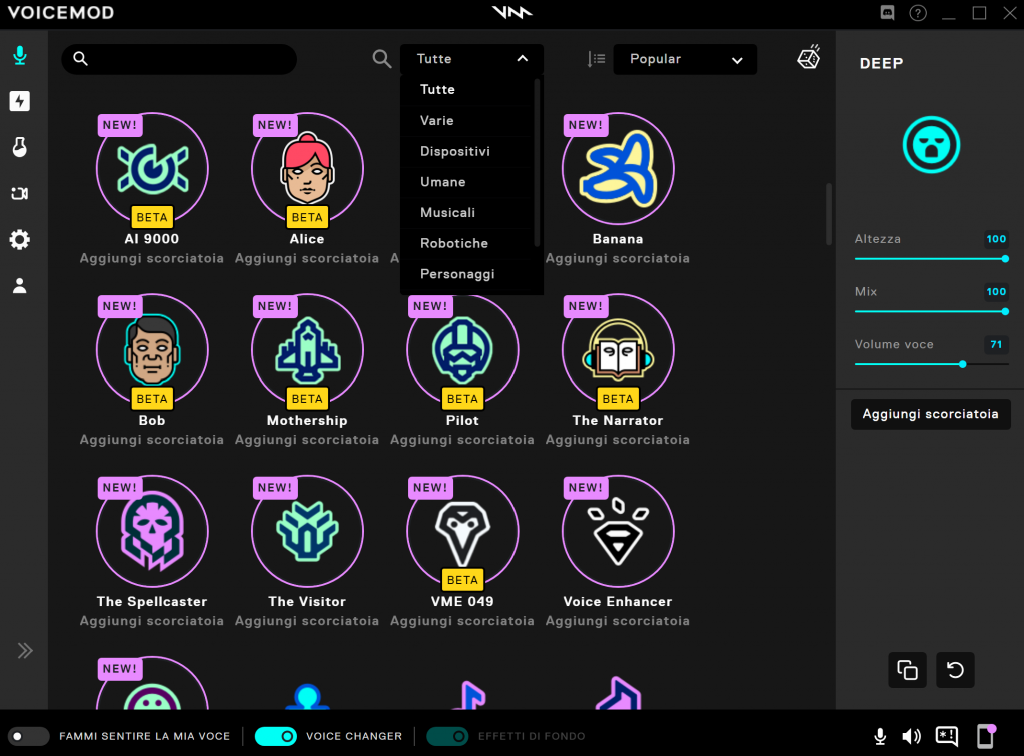1024x756 pixels.
Task: Click the Altezza slider track
Action: coord(931,259)
